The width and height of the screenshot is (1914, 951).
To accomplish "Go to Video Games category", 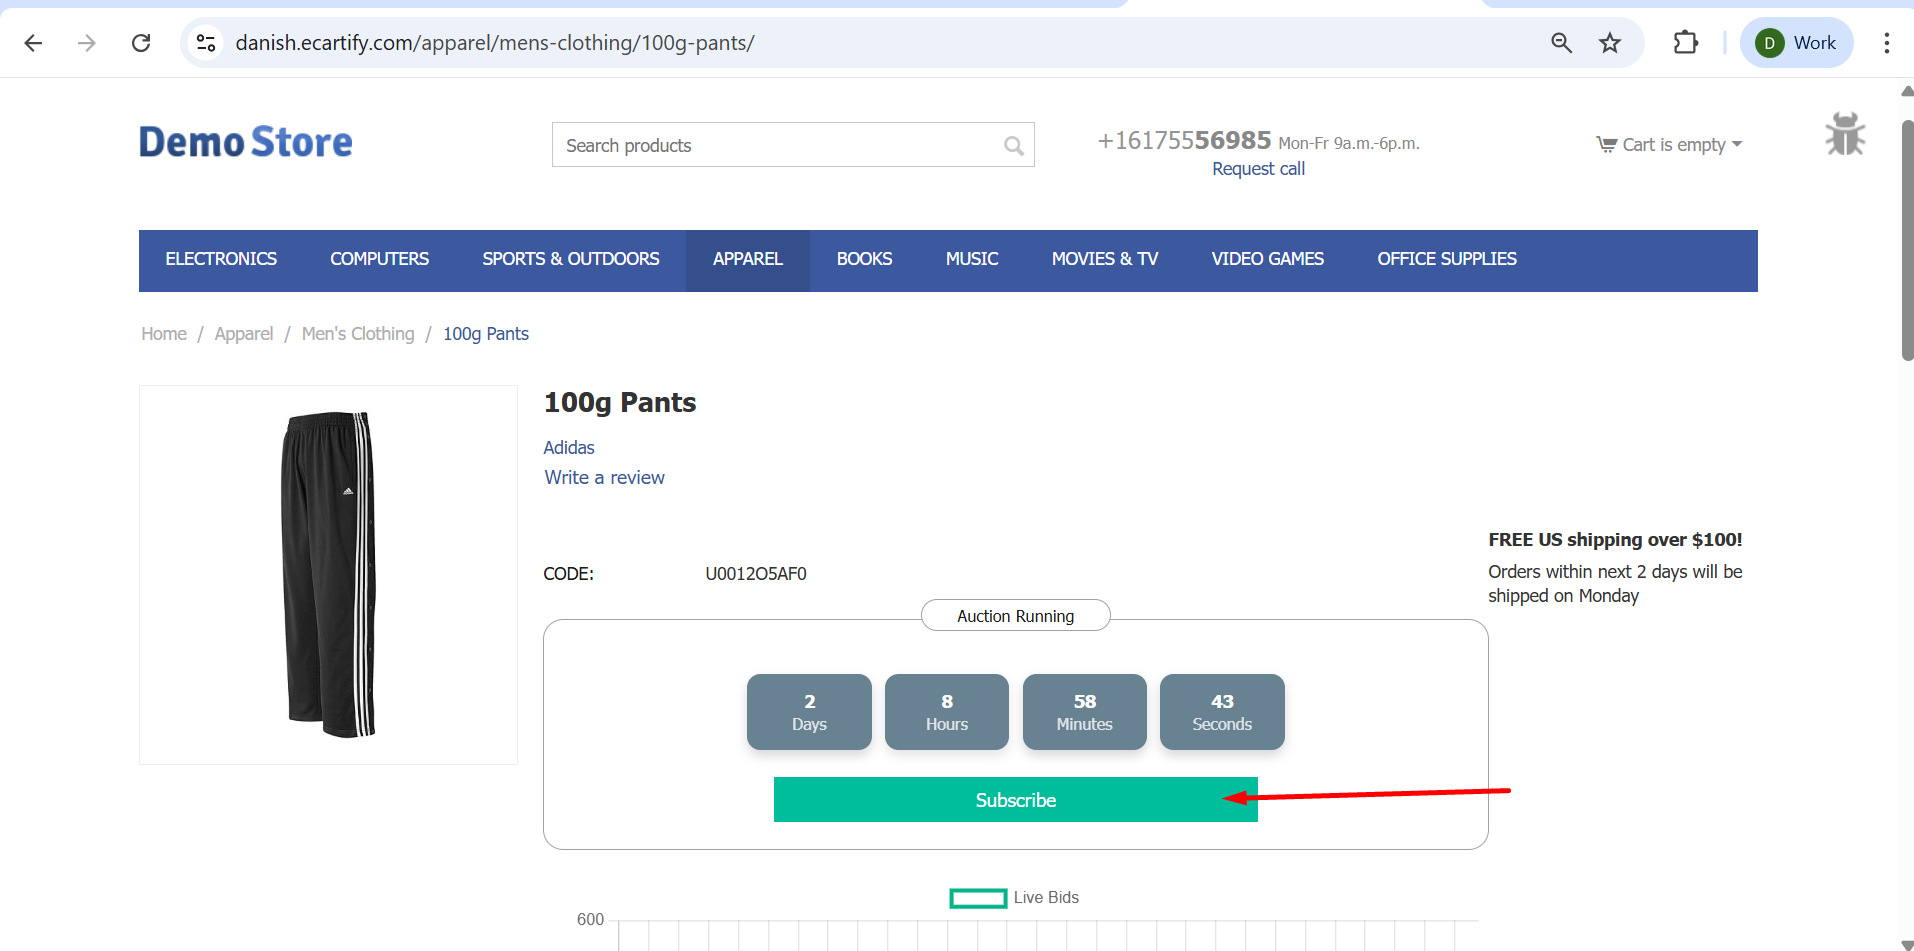I will (x=1267, y=260).
